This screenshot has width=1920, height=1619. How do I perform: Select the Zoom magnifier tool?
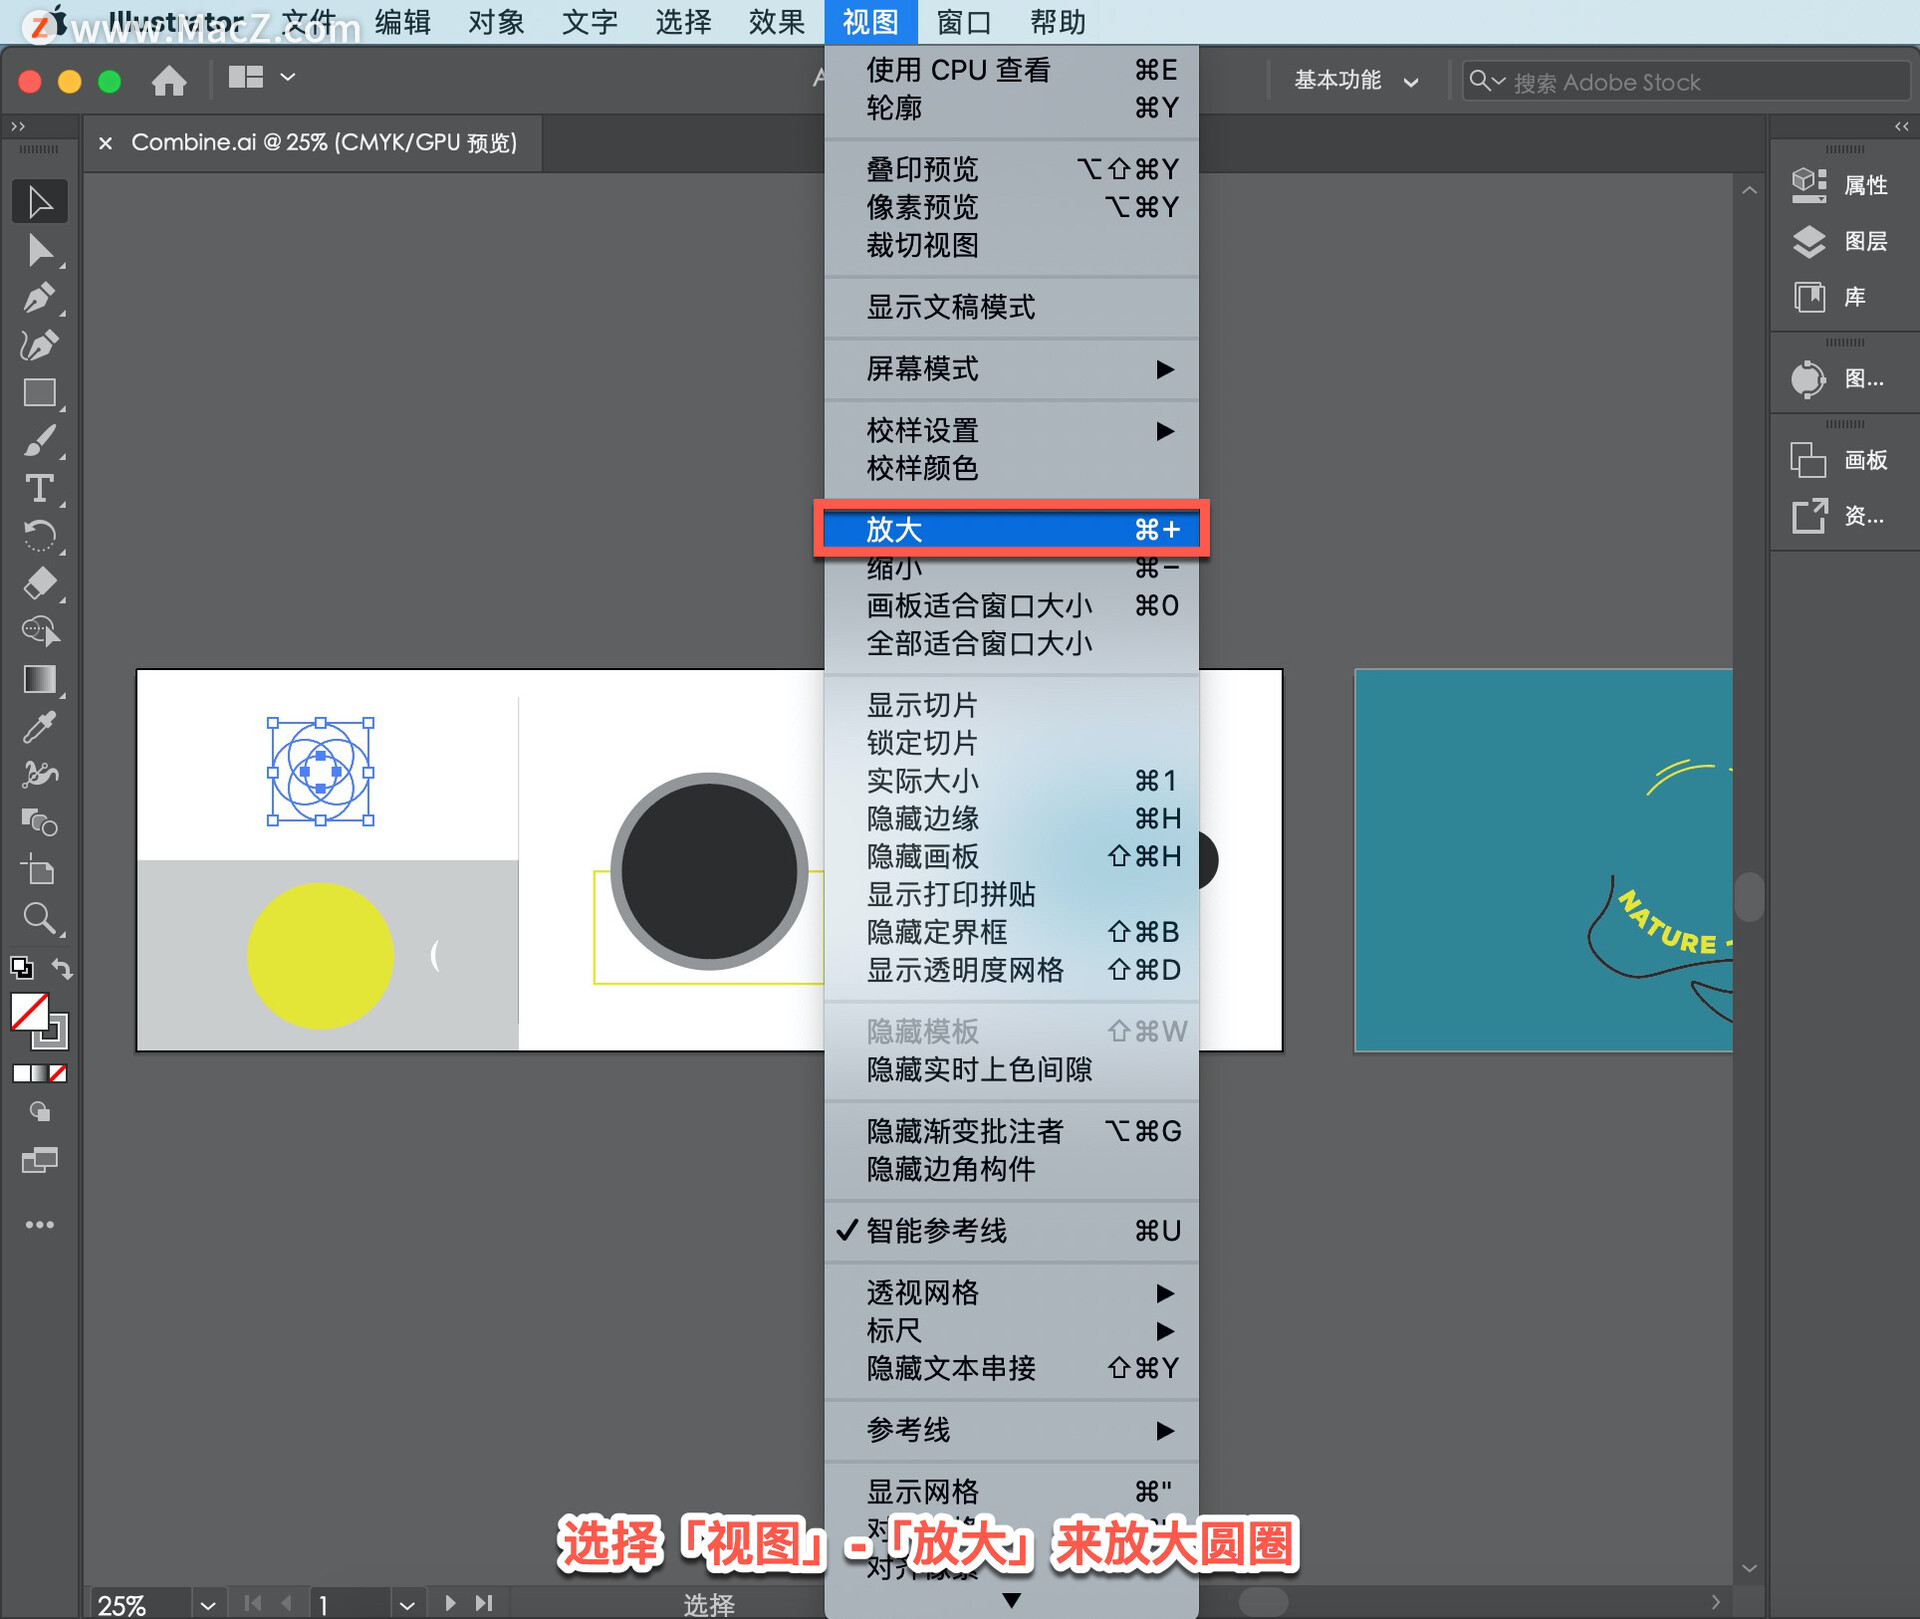[x=39, y=918]
